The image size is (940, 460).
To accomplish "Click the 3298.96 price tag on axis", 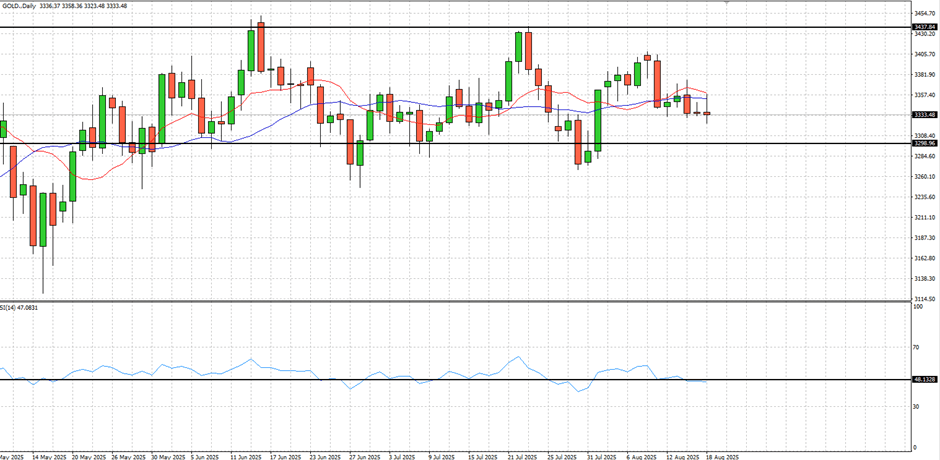I will tap(924, 143).
